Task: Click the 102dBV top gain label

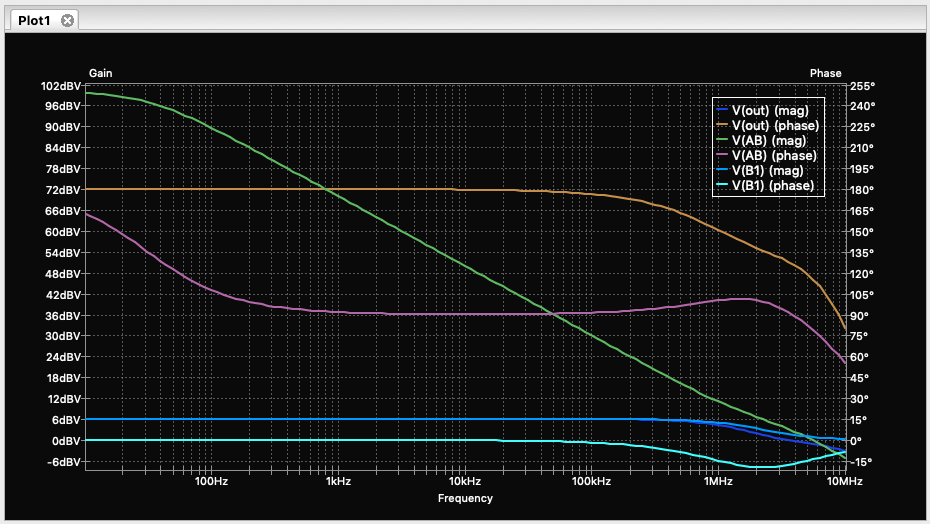Action: tap(60, 86)
